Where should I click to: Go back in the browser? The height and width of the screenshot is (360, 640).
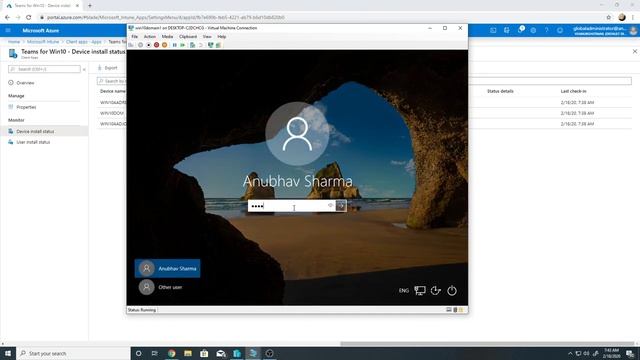coord(7,18)
